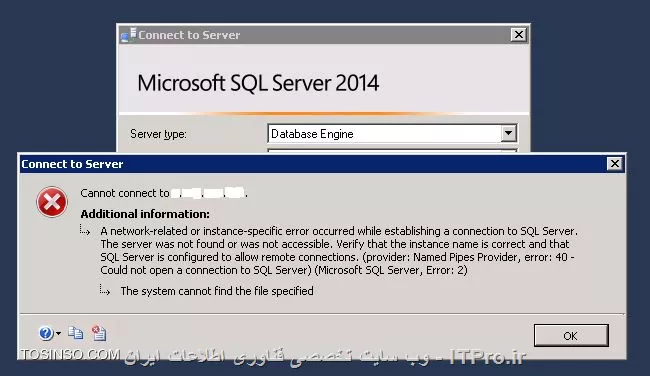This screenshot has width=650, height=376.
Task: Click the server icon in background title bar
Action: coord(128,35)
